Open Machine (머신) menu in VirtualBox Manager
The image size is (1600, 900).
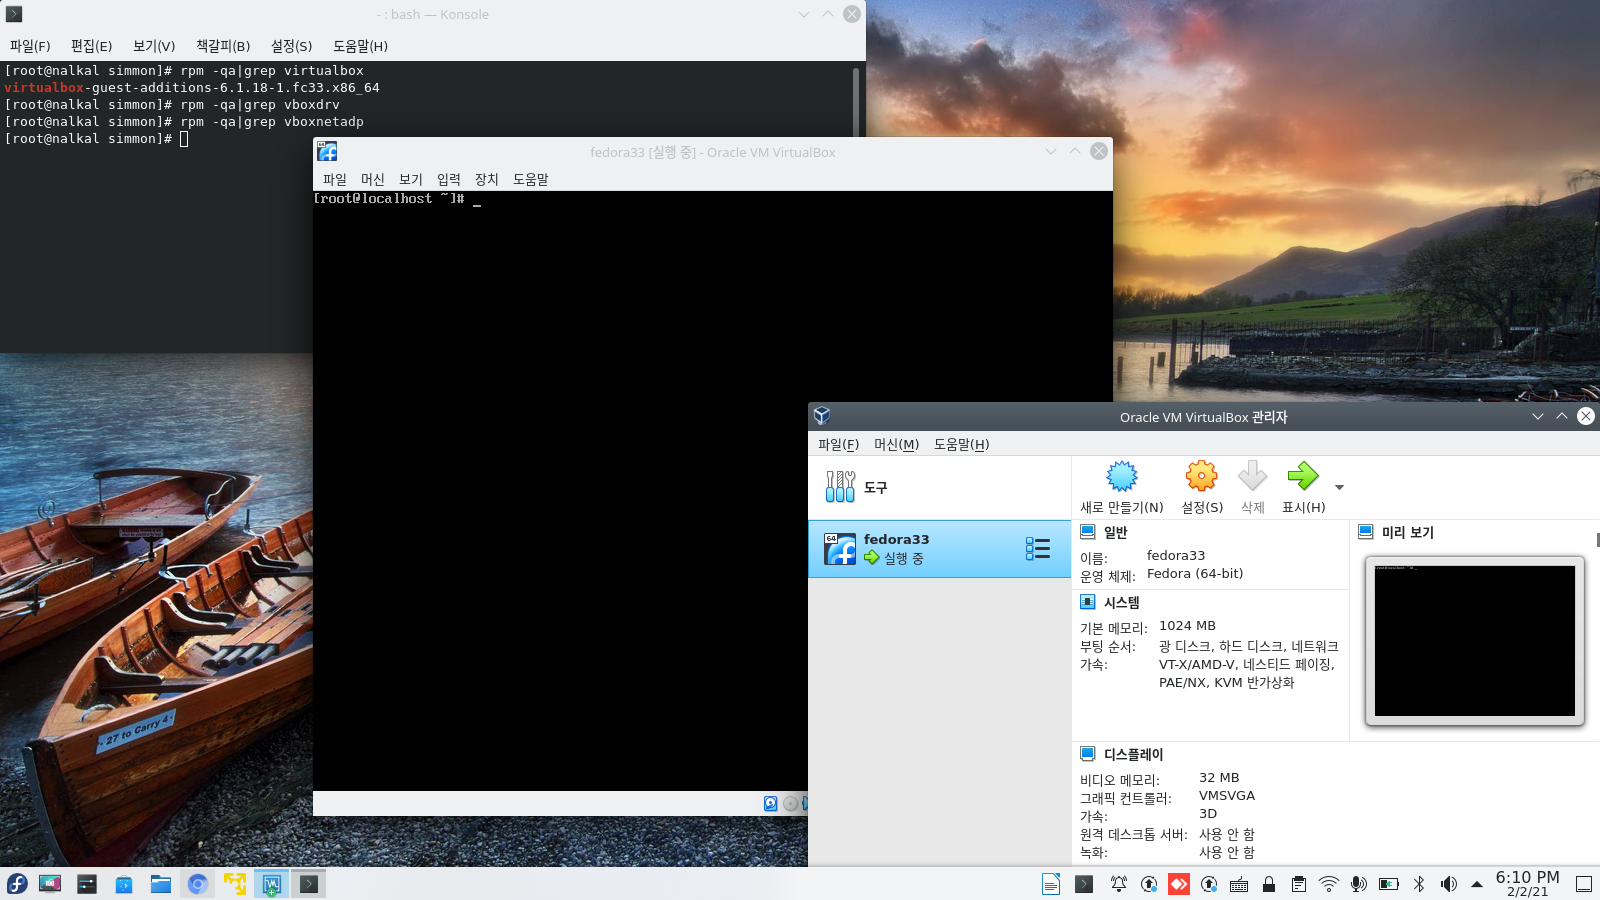click(896, 444)
